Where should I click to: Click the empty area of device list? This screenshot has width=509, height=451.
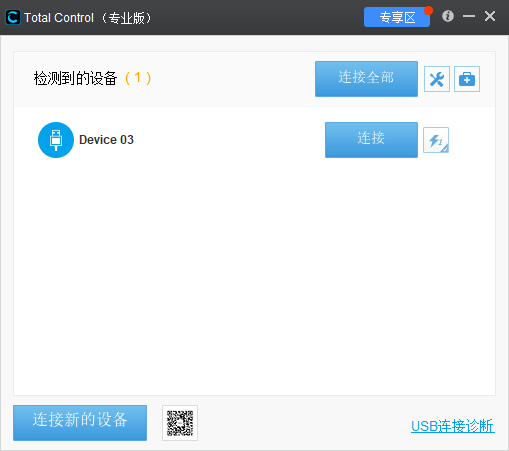(254, 277)
